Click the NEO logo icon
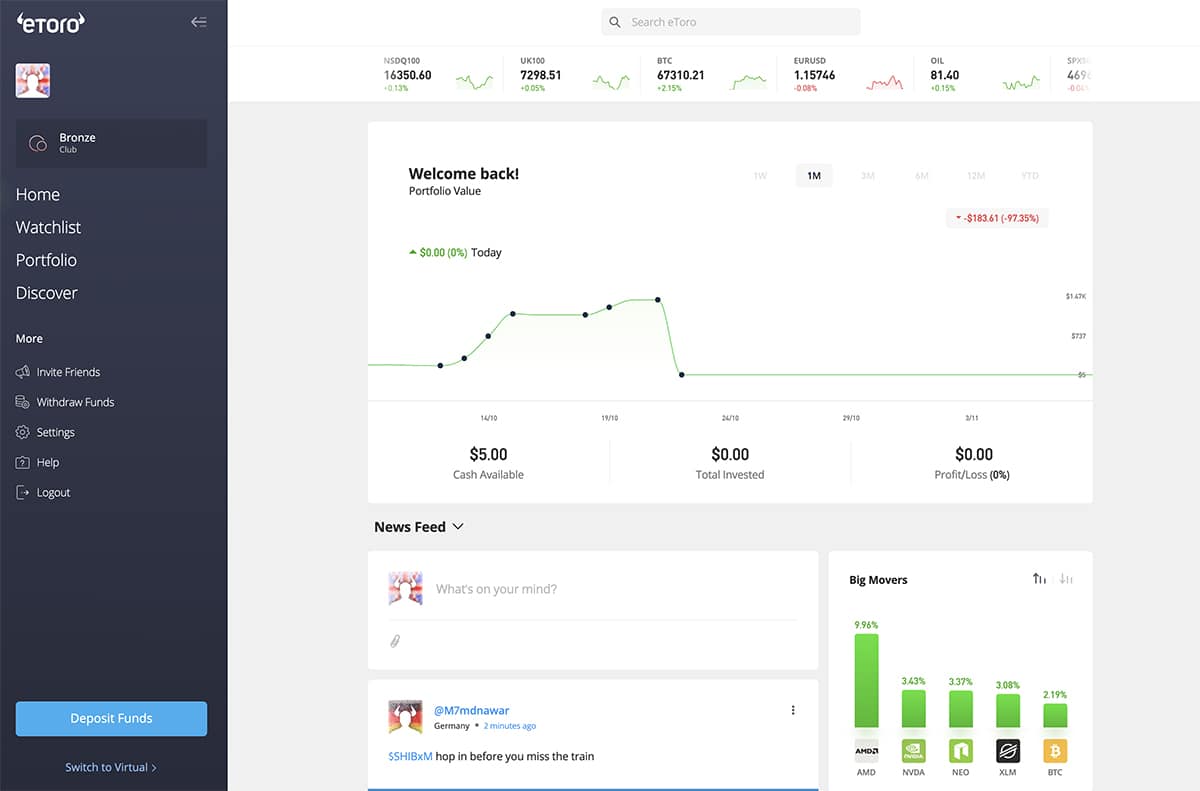 (960, 750)
